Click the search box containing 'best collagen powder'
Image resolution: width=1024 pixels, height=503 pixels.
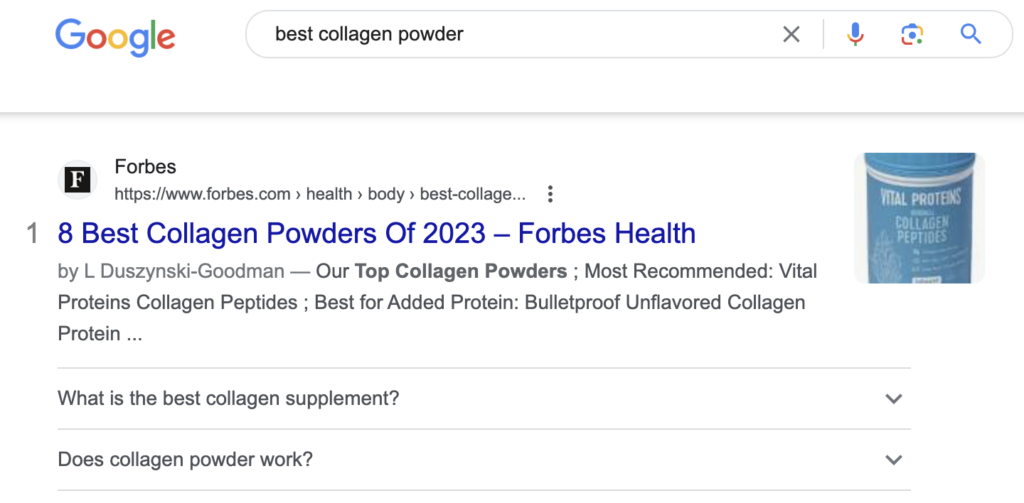click(520, 35)
